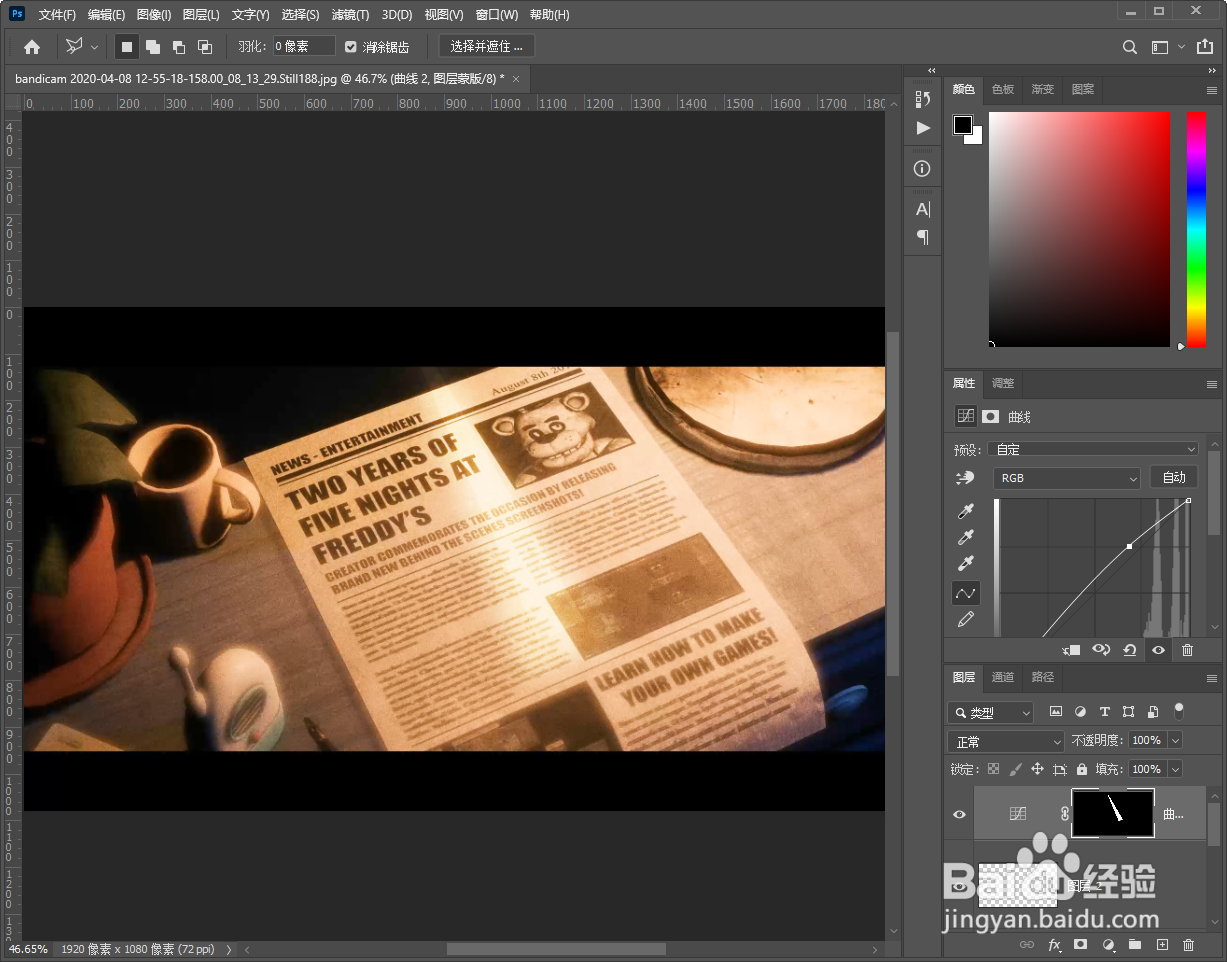The height and width of the screenshot is (962, 1227).
Task: Toggle clip adjustment to layer below icon
Action: [1071, 650]
